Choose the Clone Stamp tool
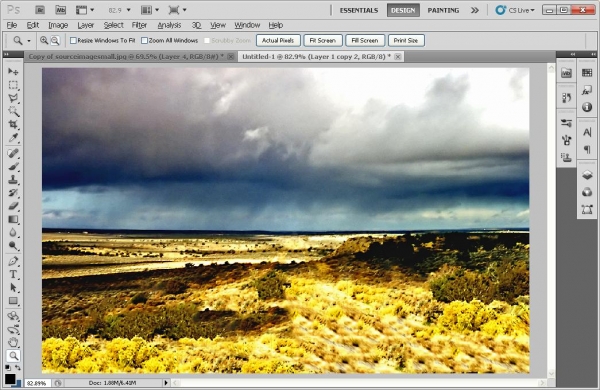Screen dimensions: 600x390 point(13,179)
